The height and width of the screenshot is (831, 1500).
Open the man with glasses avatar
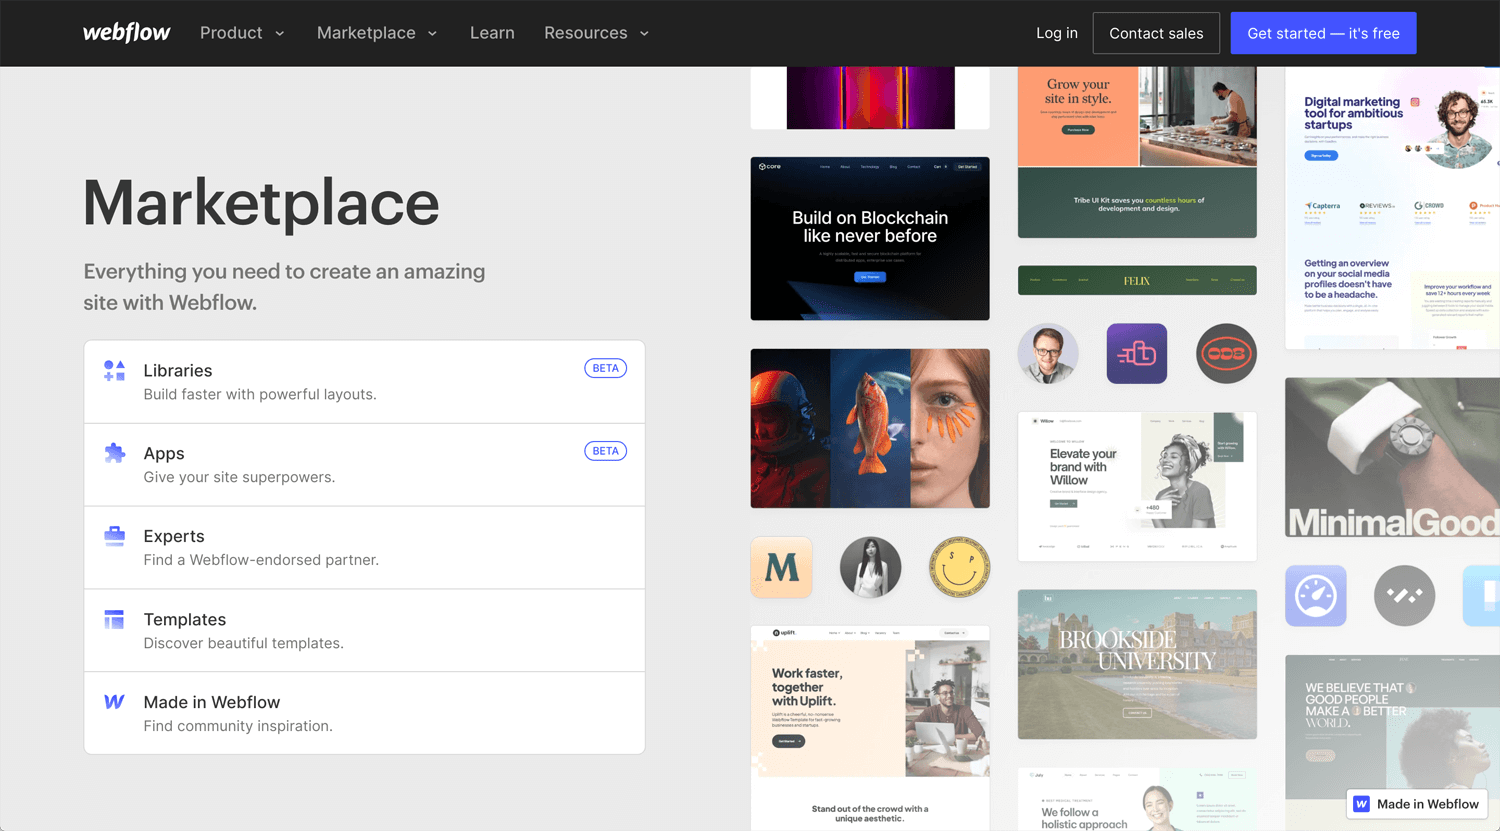[1048, 353]
